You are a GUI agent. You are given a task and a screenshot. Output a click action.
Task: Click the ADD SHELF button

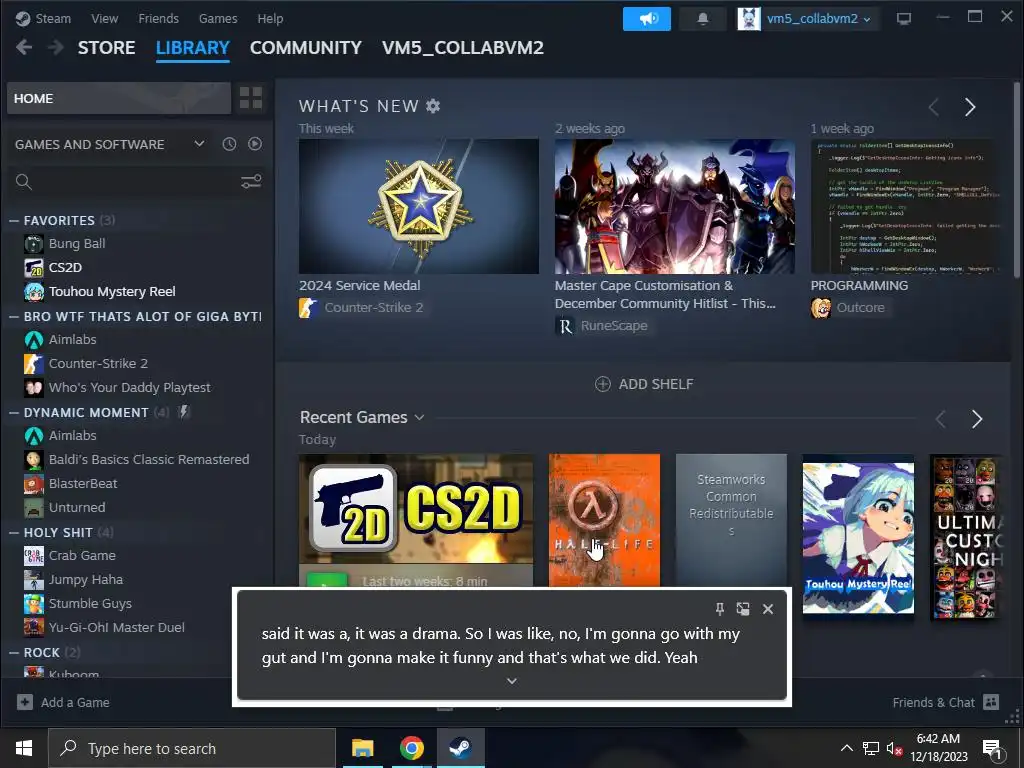pos(644,384)
